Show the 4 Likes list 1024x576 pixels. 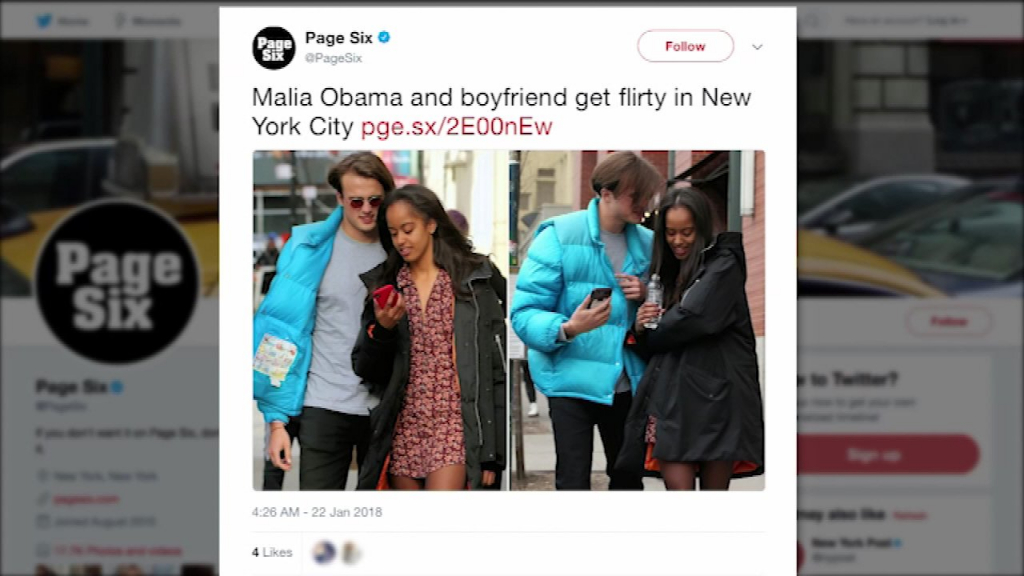[272, 552]
